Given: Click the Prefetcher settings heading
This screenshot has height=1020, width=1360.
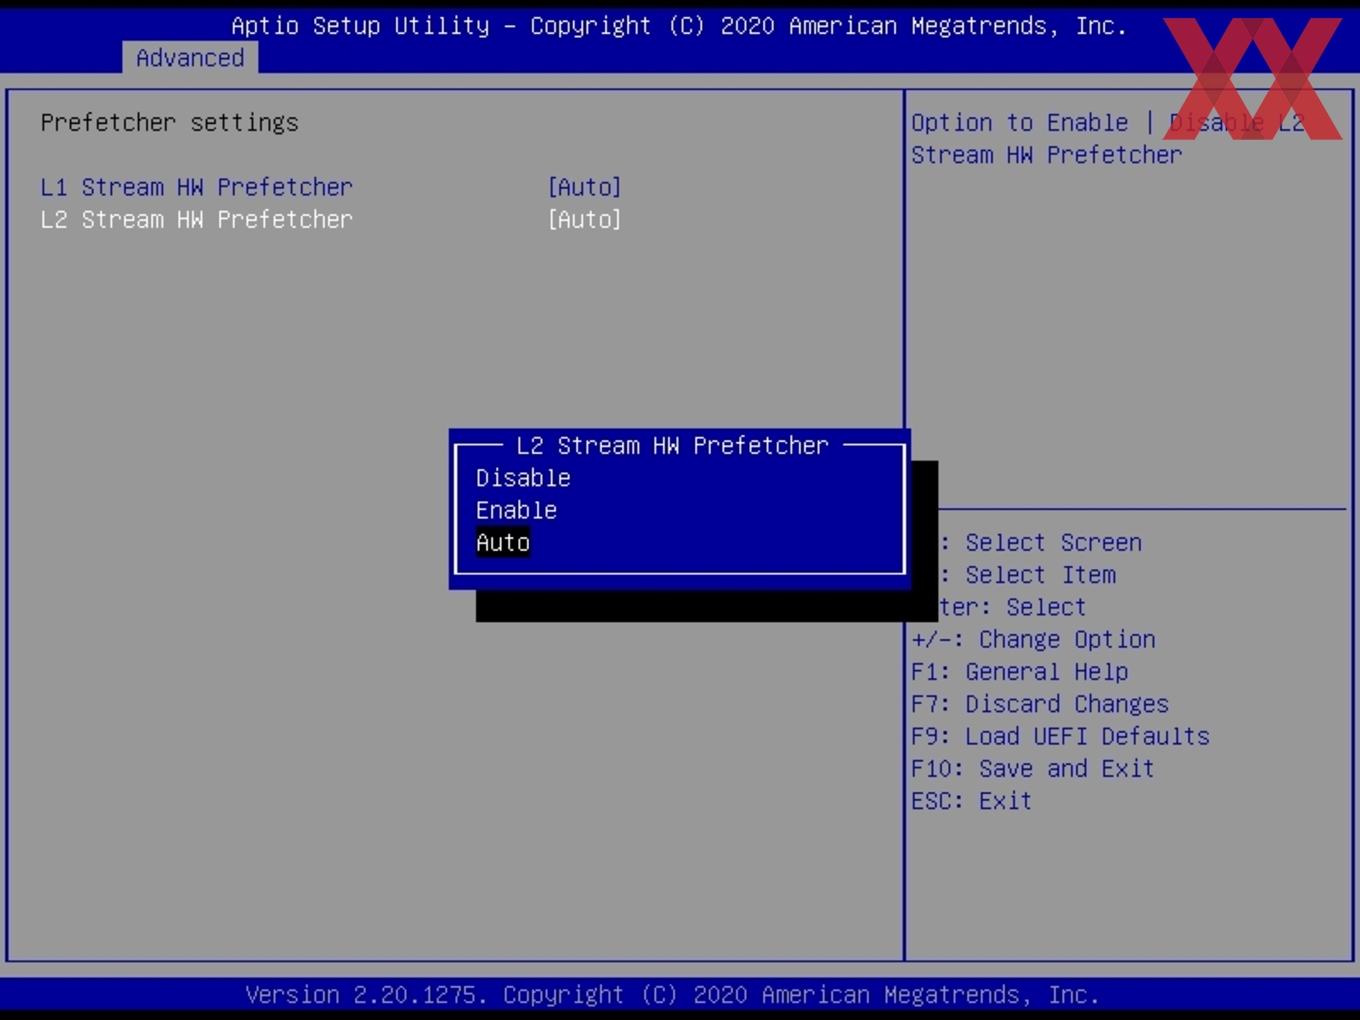Looking at the screenshot, I should point(170,122).
